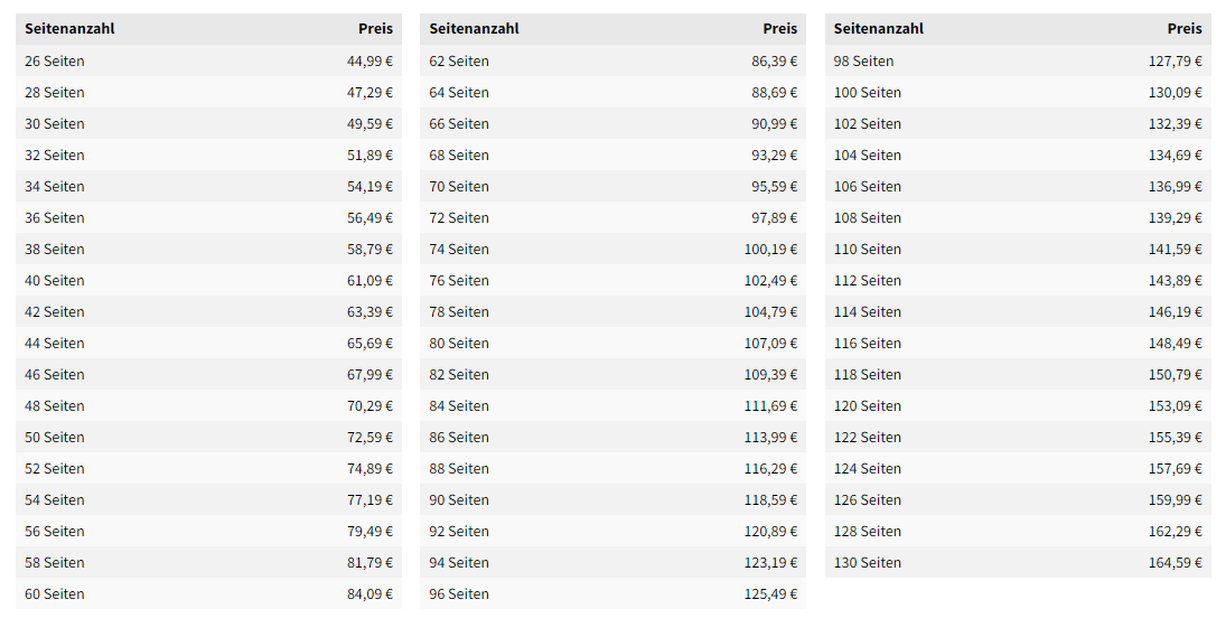This screenshot has height=637, width=1216.
Task: Click the 100,19 € price
Action: [x=771, y=249]
